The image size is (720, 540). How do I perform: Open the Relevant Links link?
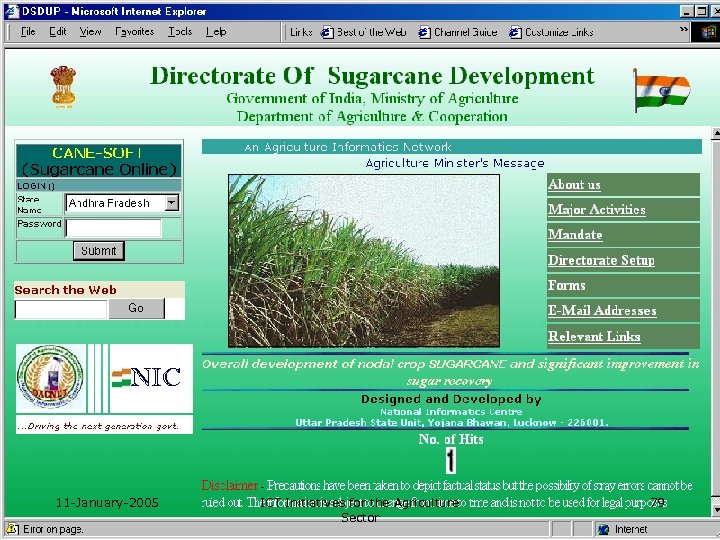click(x=594, y=337)
